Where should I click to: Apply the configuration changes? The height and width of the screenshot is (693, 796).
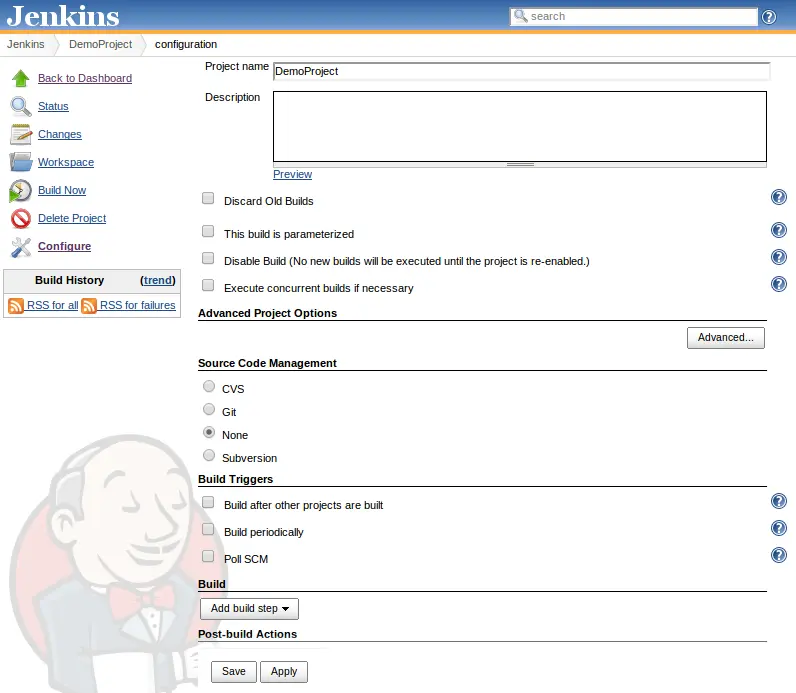pyautogui.click(x=284, y=672)
